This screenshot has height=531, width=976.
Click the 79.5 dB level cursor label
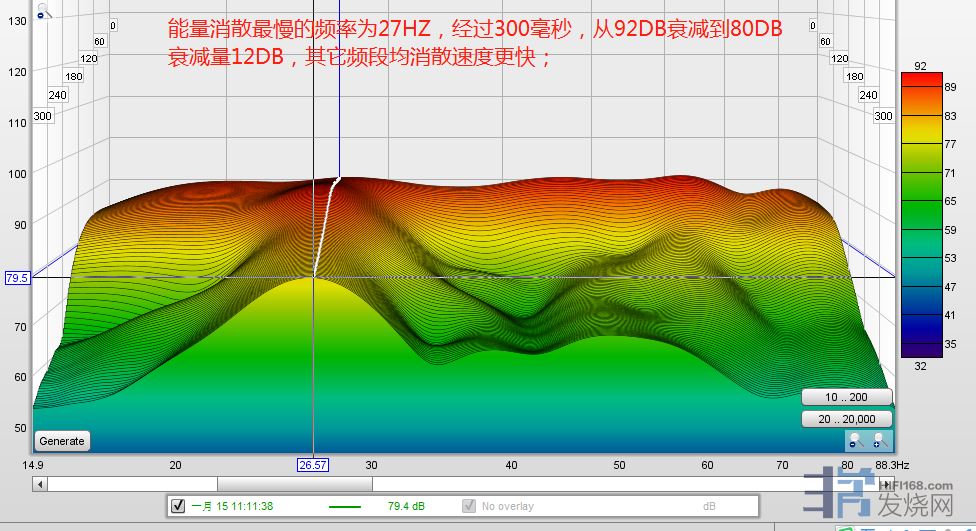pos(17,277)
